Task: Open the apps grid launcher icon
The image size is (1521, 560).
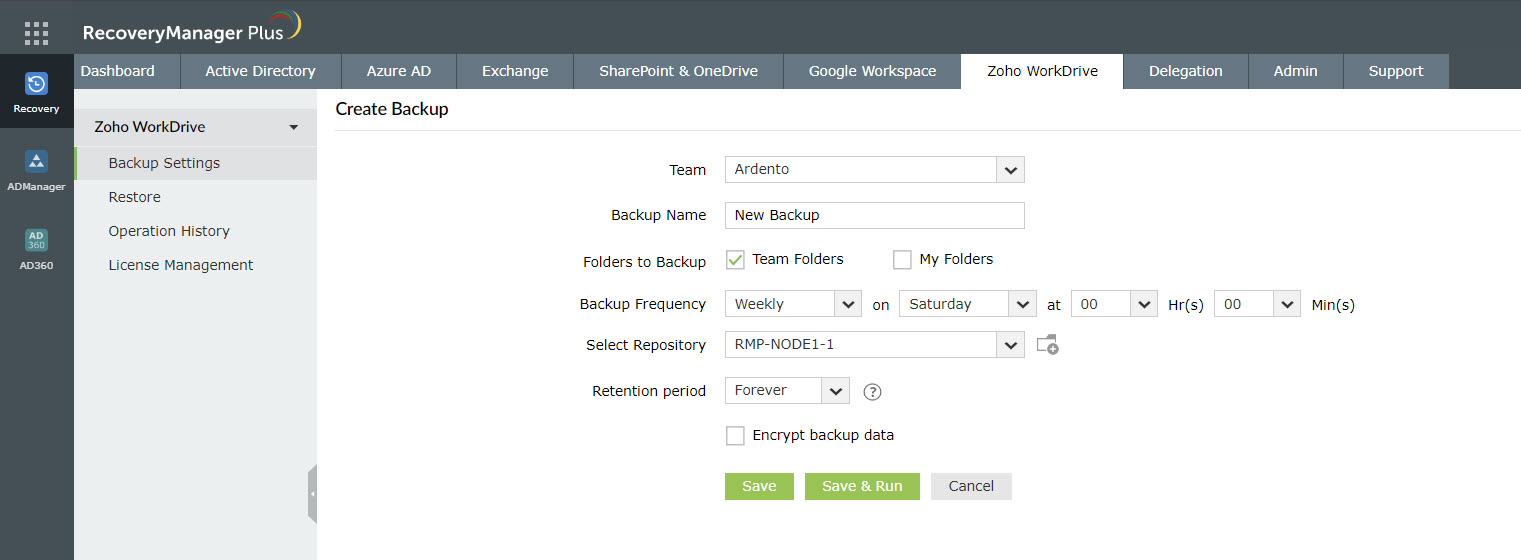Action: pyautogui.click(x=36, y=33)
